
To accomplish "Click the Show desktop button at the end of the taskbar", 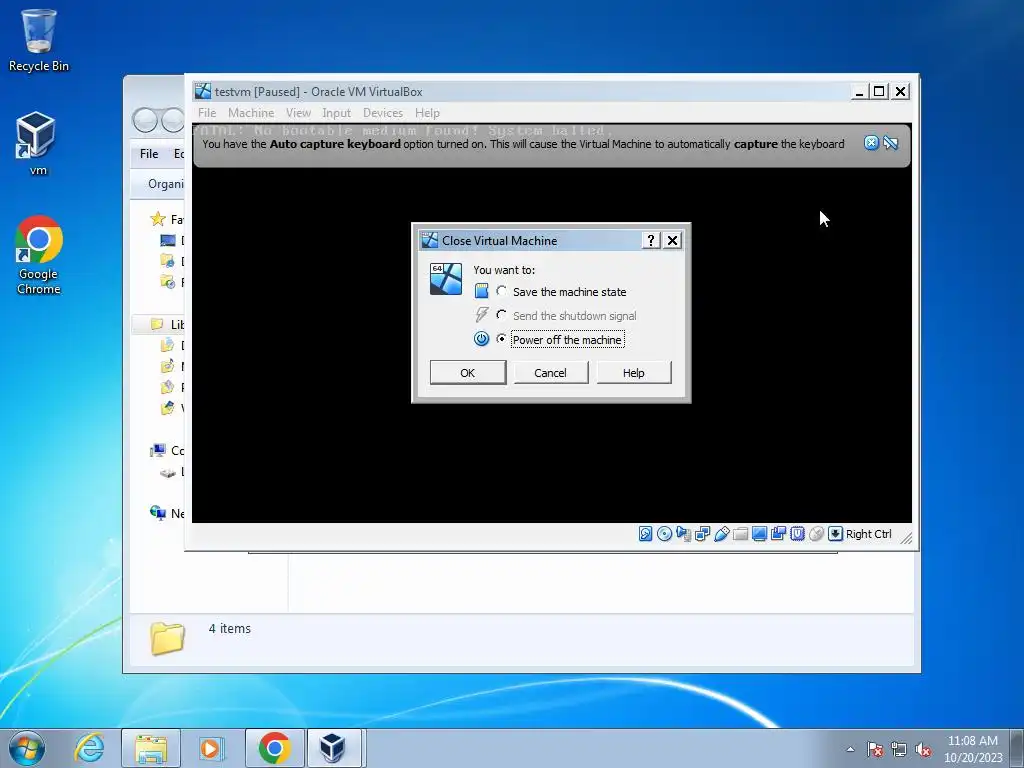I will (x=1017, y=748).
